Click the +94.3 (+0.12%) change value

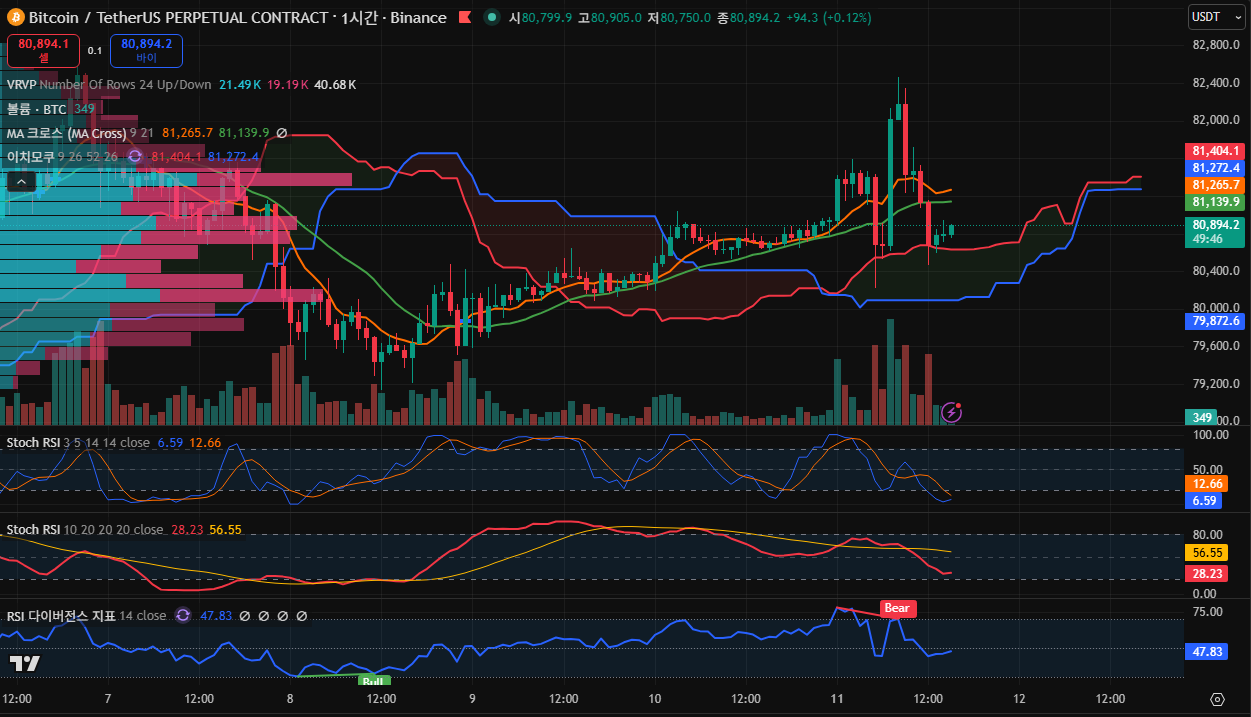pos(829,18)
